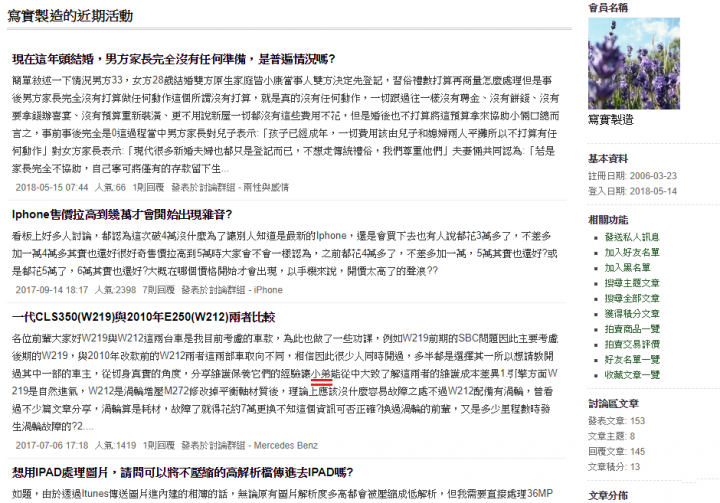Click the 人氣:66 popularity count
Screen dimensions: 720x503
click(x=110, y=187)
